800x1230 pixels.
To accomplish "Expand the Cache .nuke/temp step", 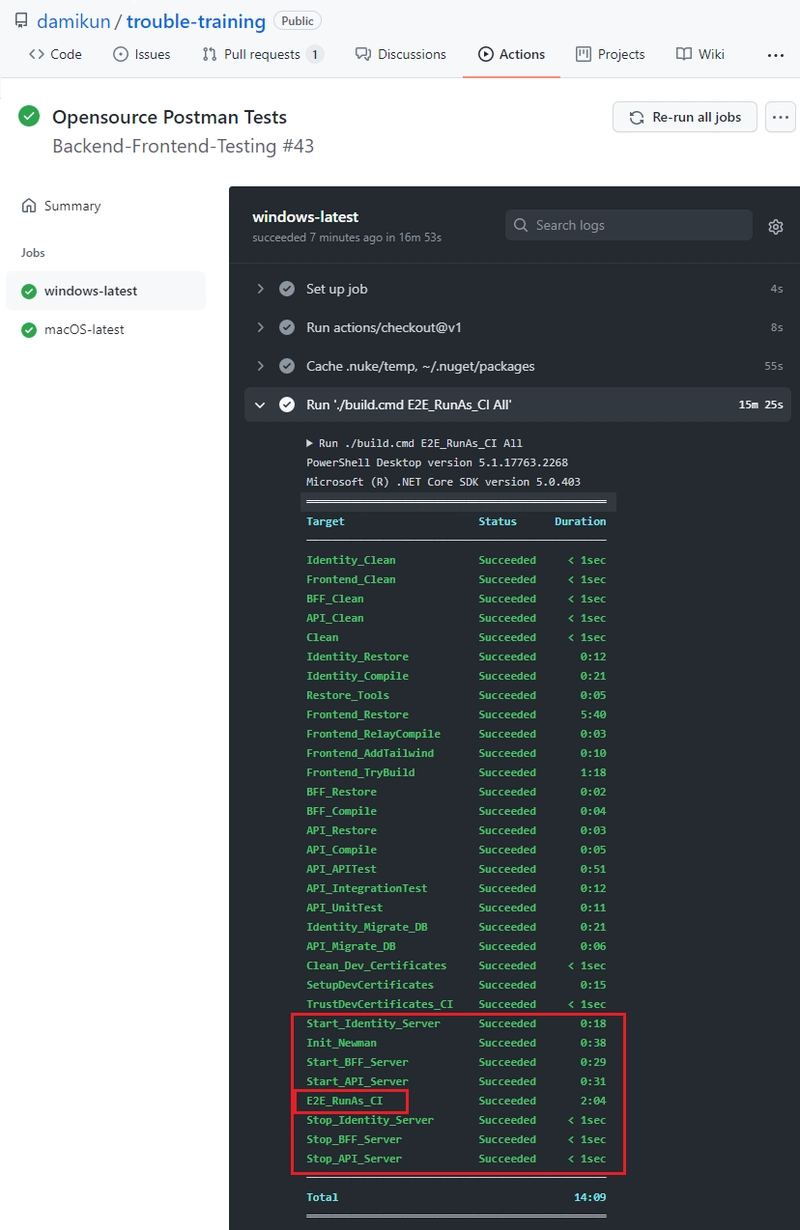I will click(x=260, y=366).
